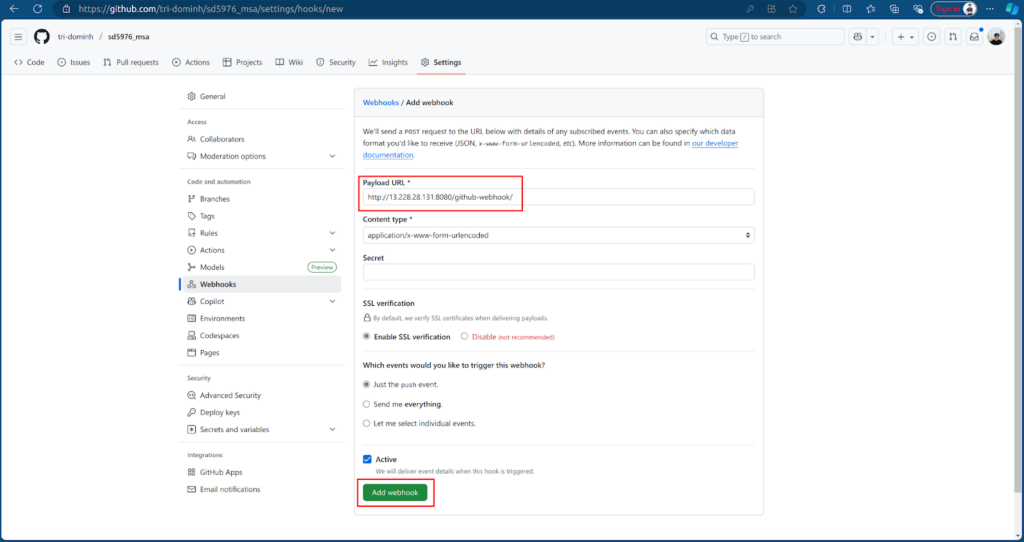Click the Issues shortcut icon in header
This screenshot has width=1024, height=542.
click(932, 37)
